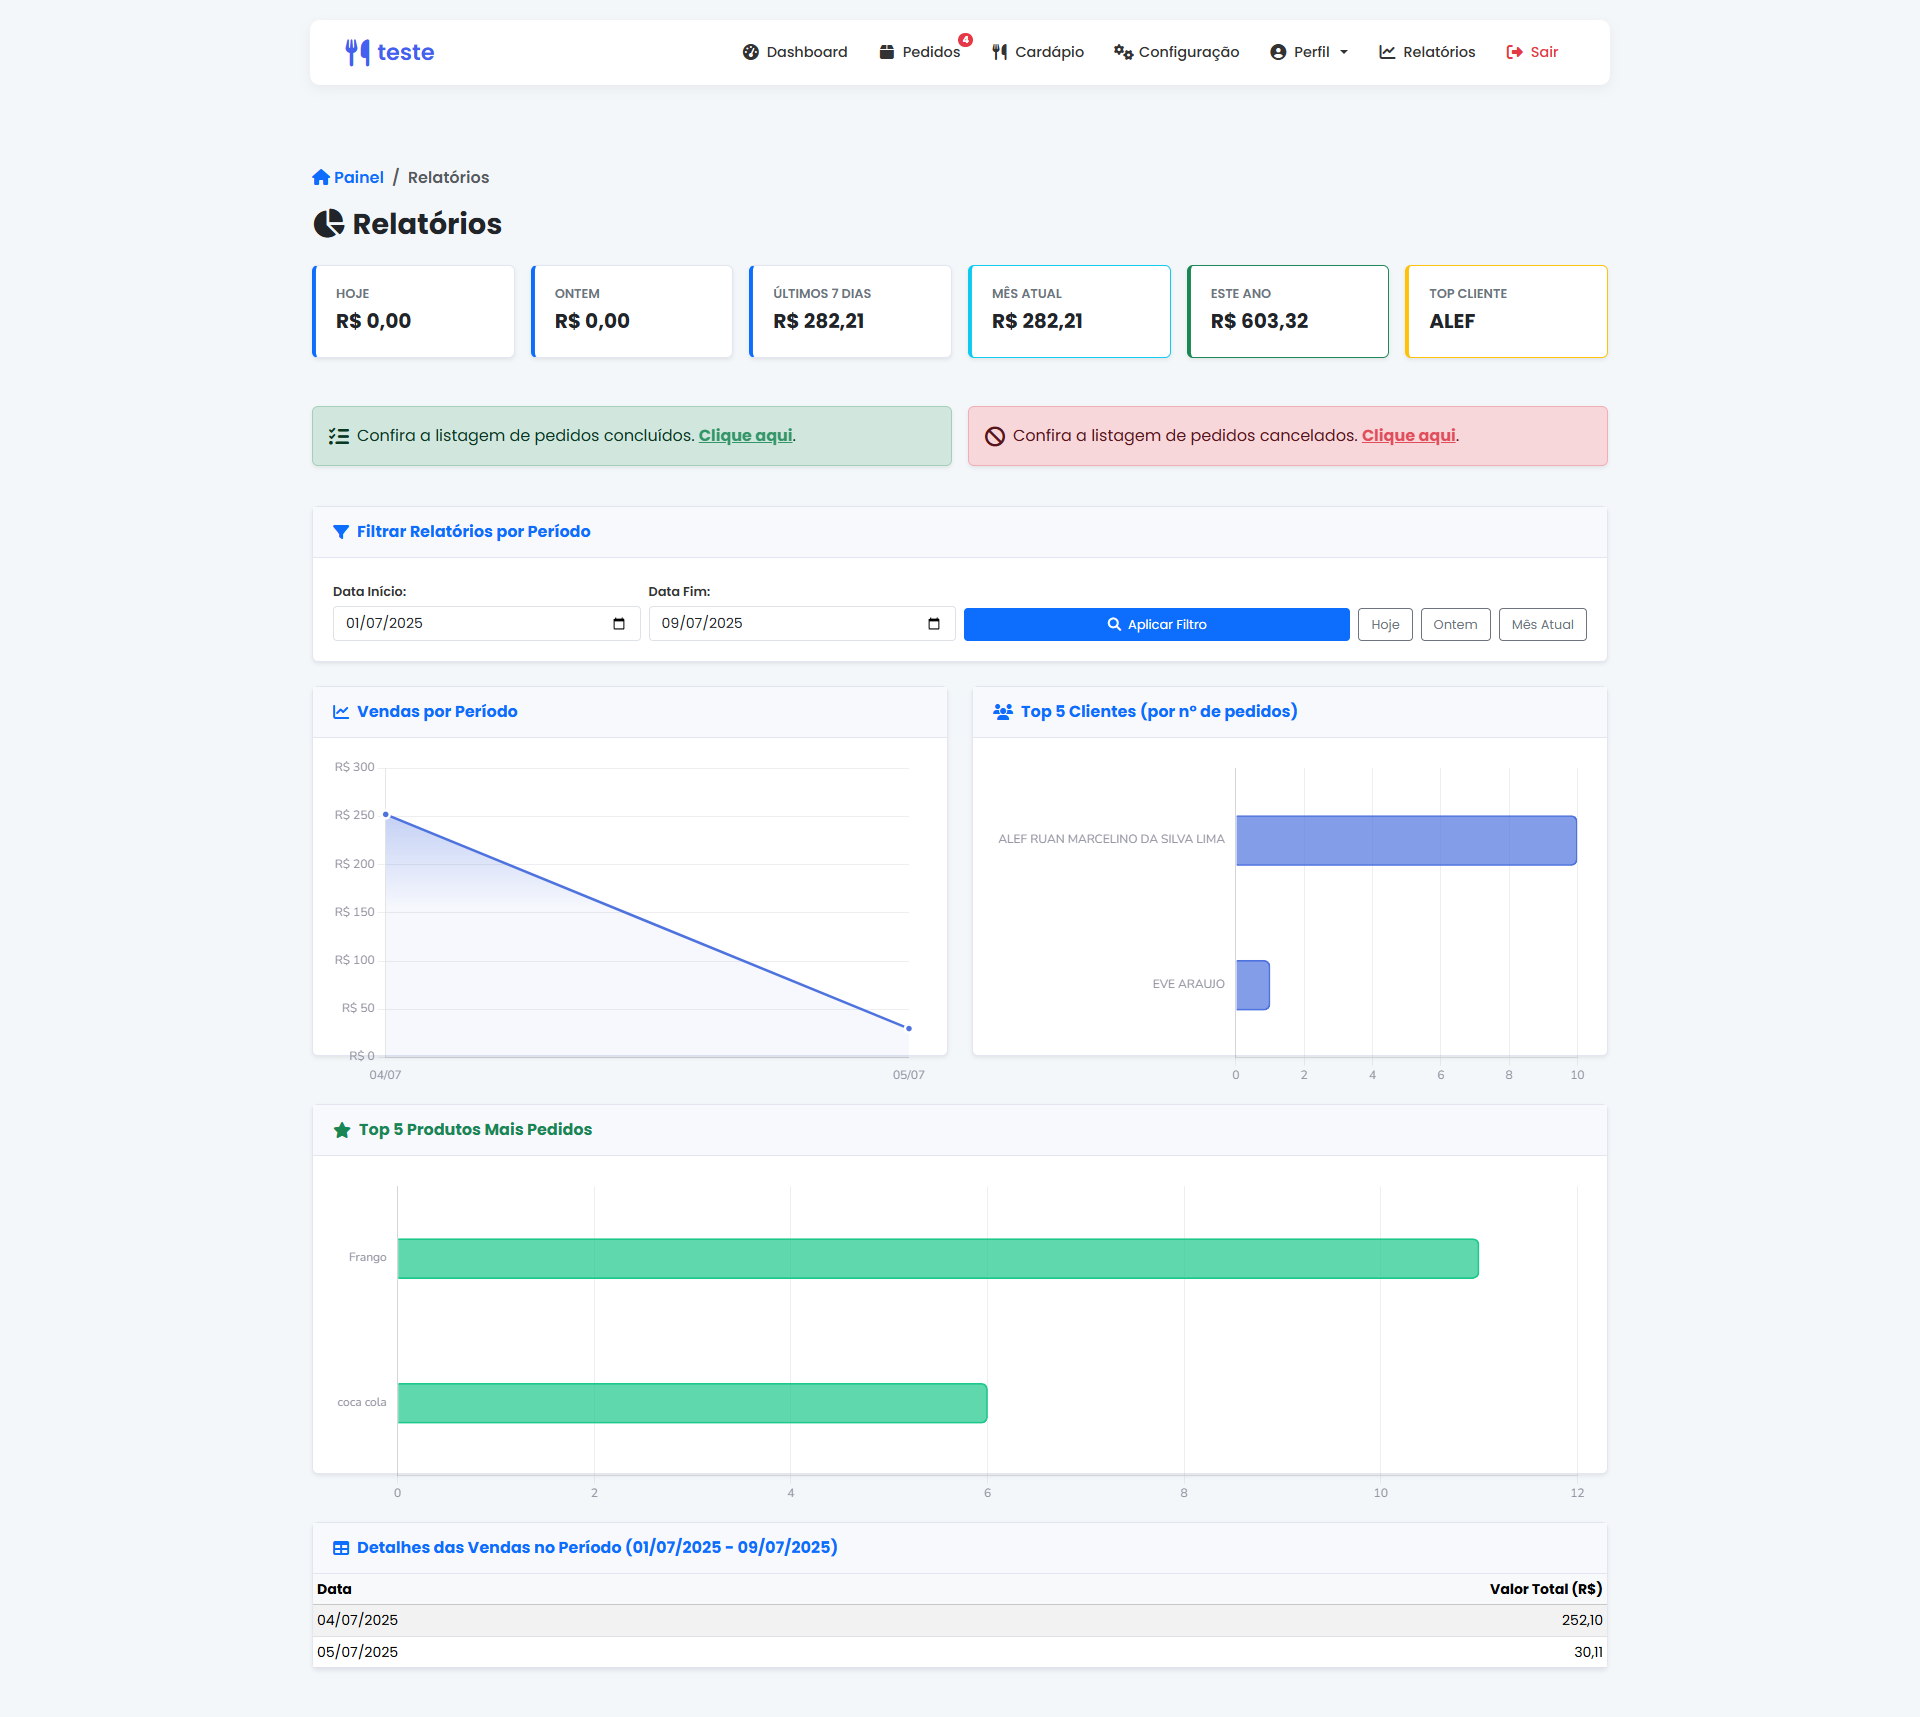Click the Este Ano R$ 603,32 card
Screen dimensions: 1920x1717
tap(1288, 311)
